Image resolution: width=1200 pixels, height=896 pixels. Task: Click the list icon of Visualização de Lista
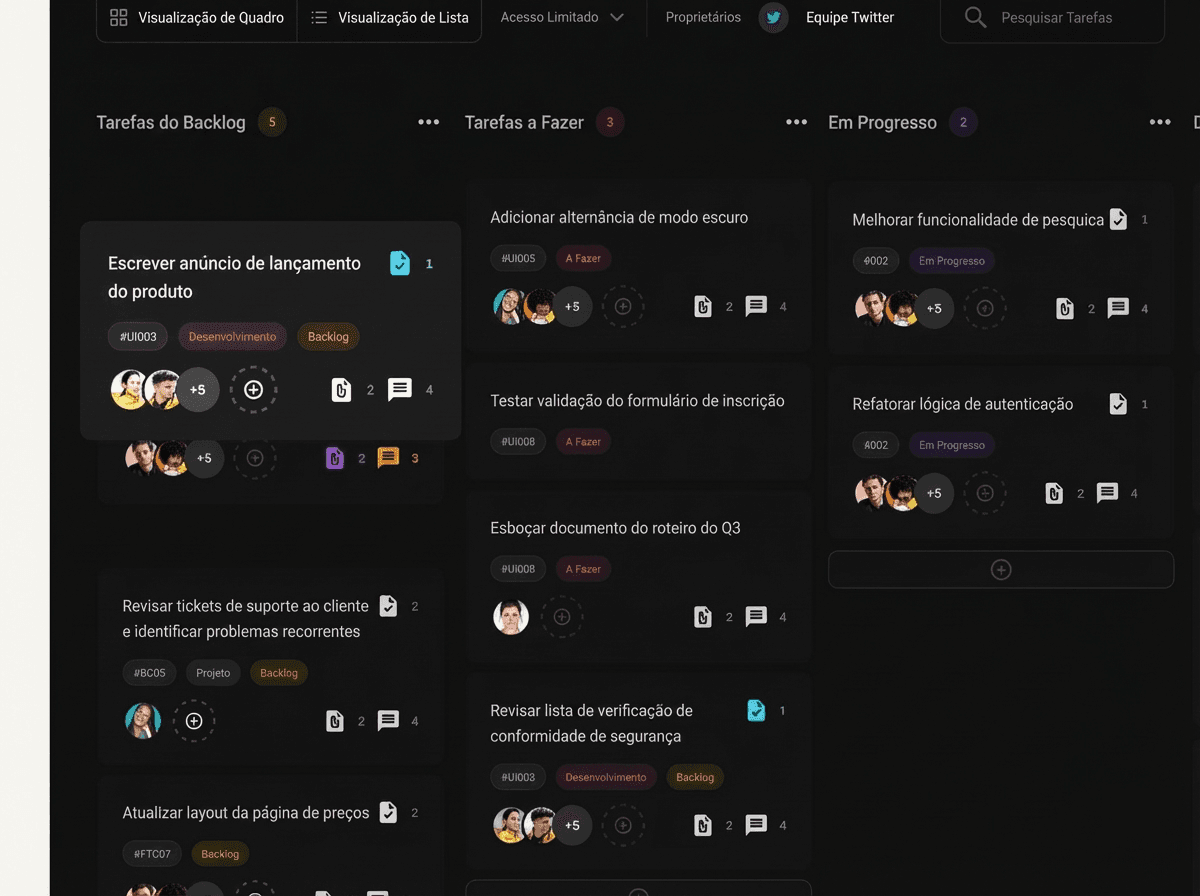coord(318,17)
